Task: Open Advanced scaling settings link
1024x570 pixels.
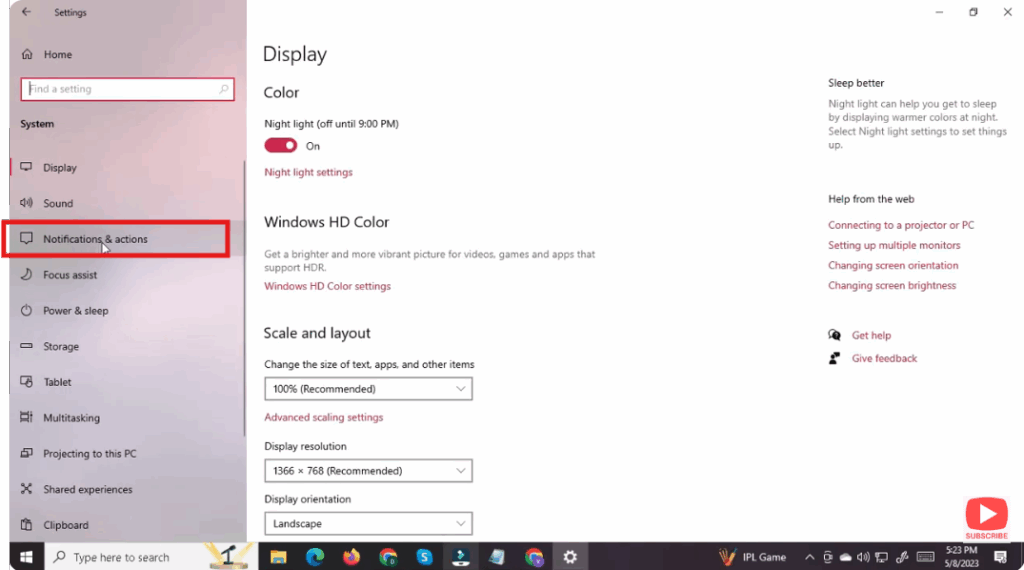Action: pos(323,418)
